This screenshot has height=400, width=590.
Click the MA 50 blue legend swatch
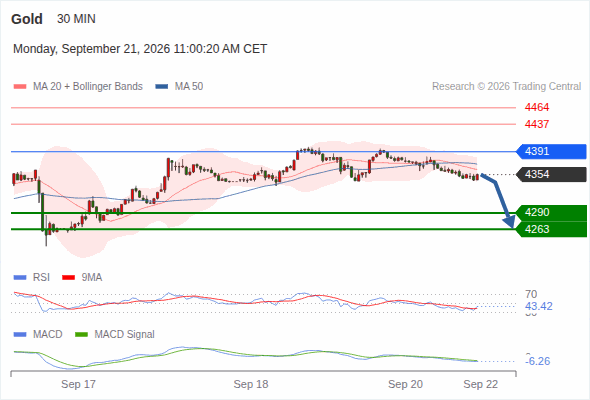tap(162, 87)
